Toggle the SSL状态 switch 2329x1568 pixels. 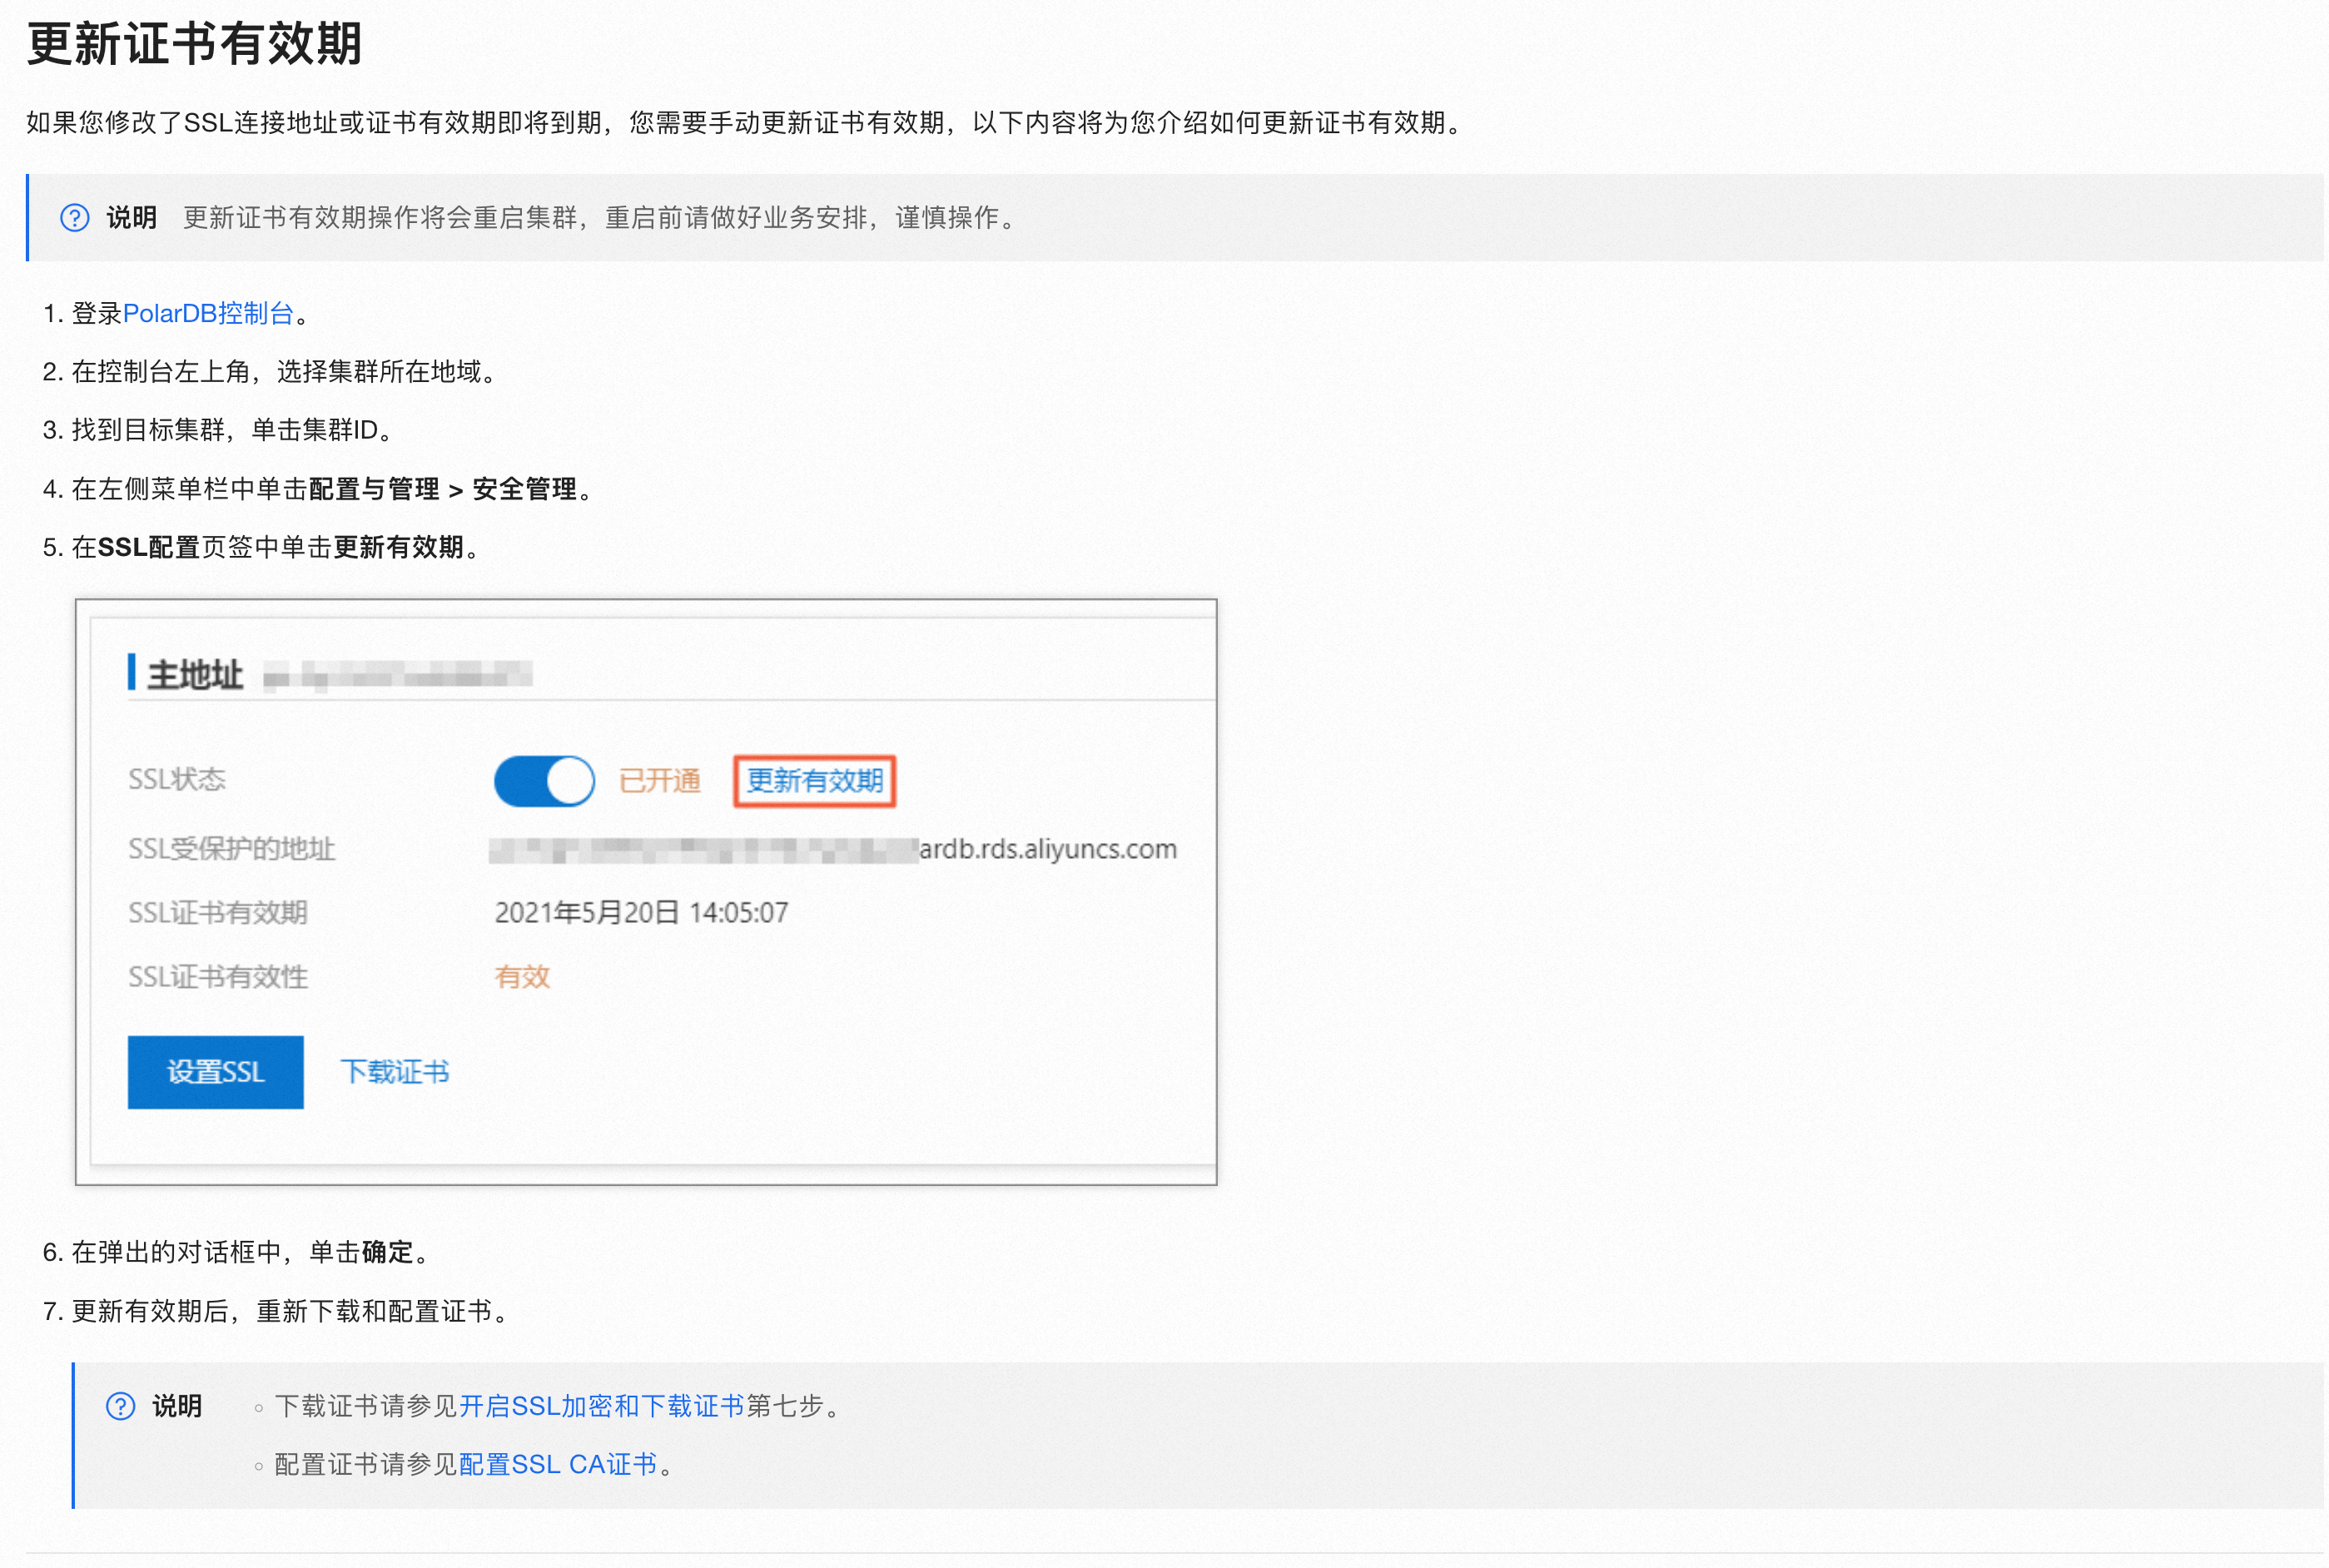(544, 781)
